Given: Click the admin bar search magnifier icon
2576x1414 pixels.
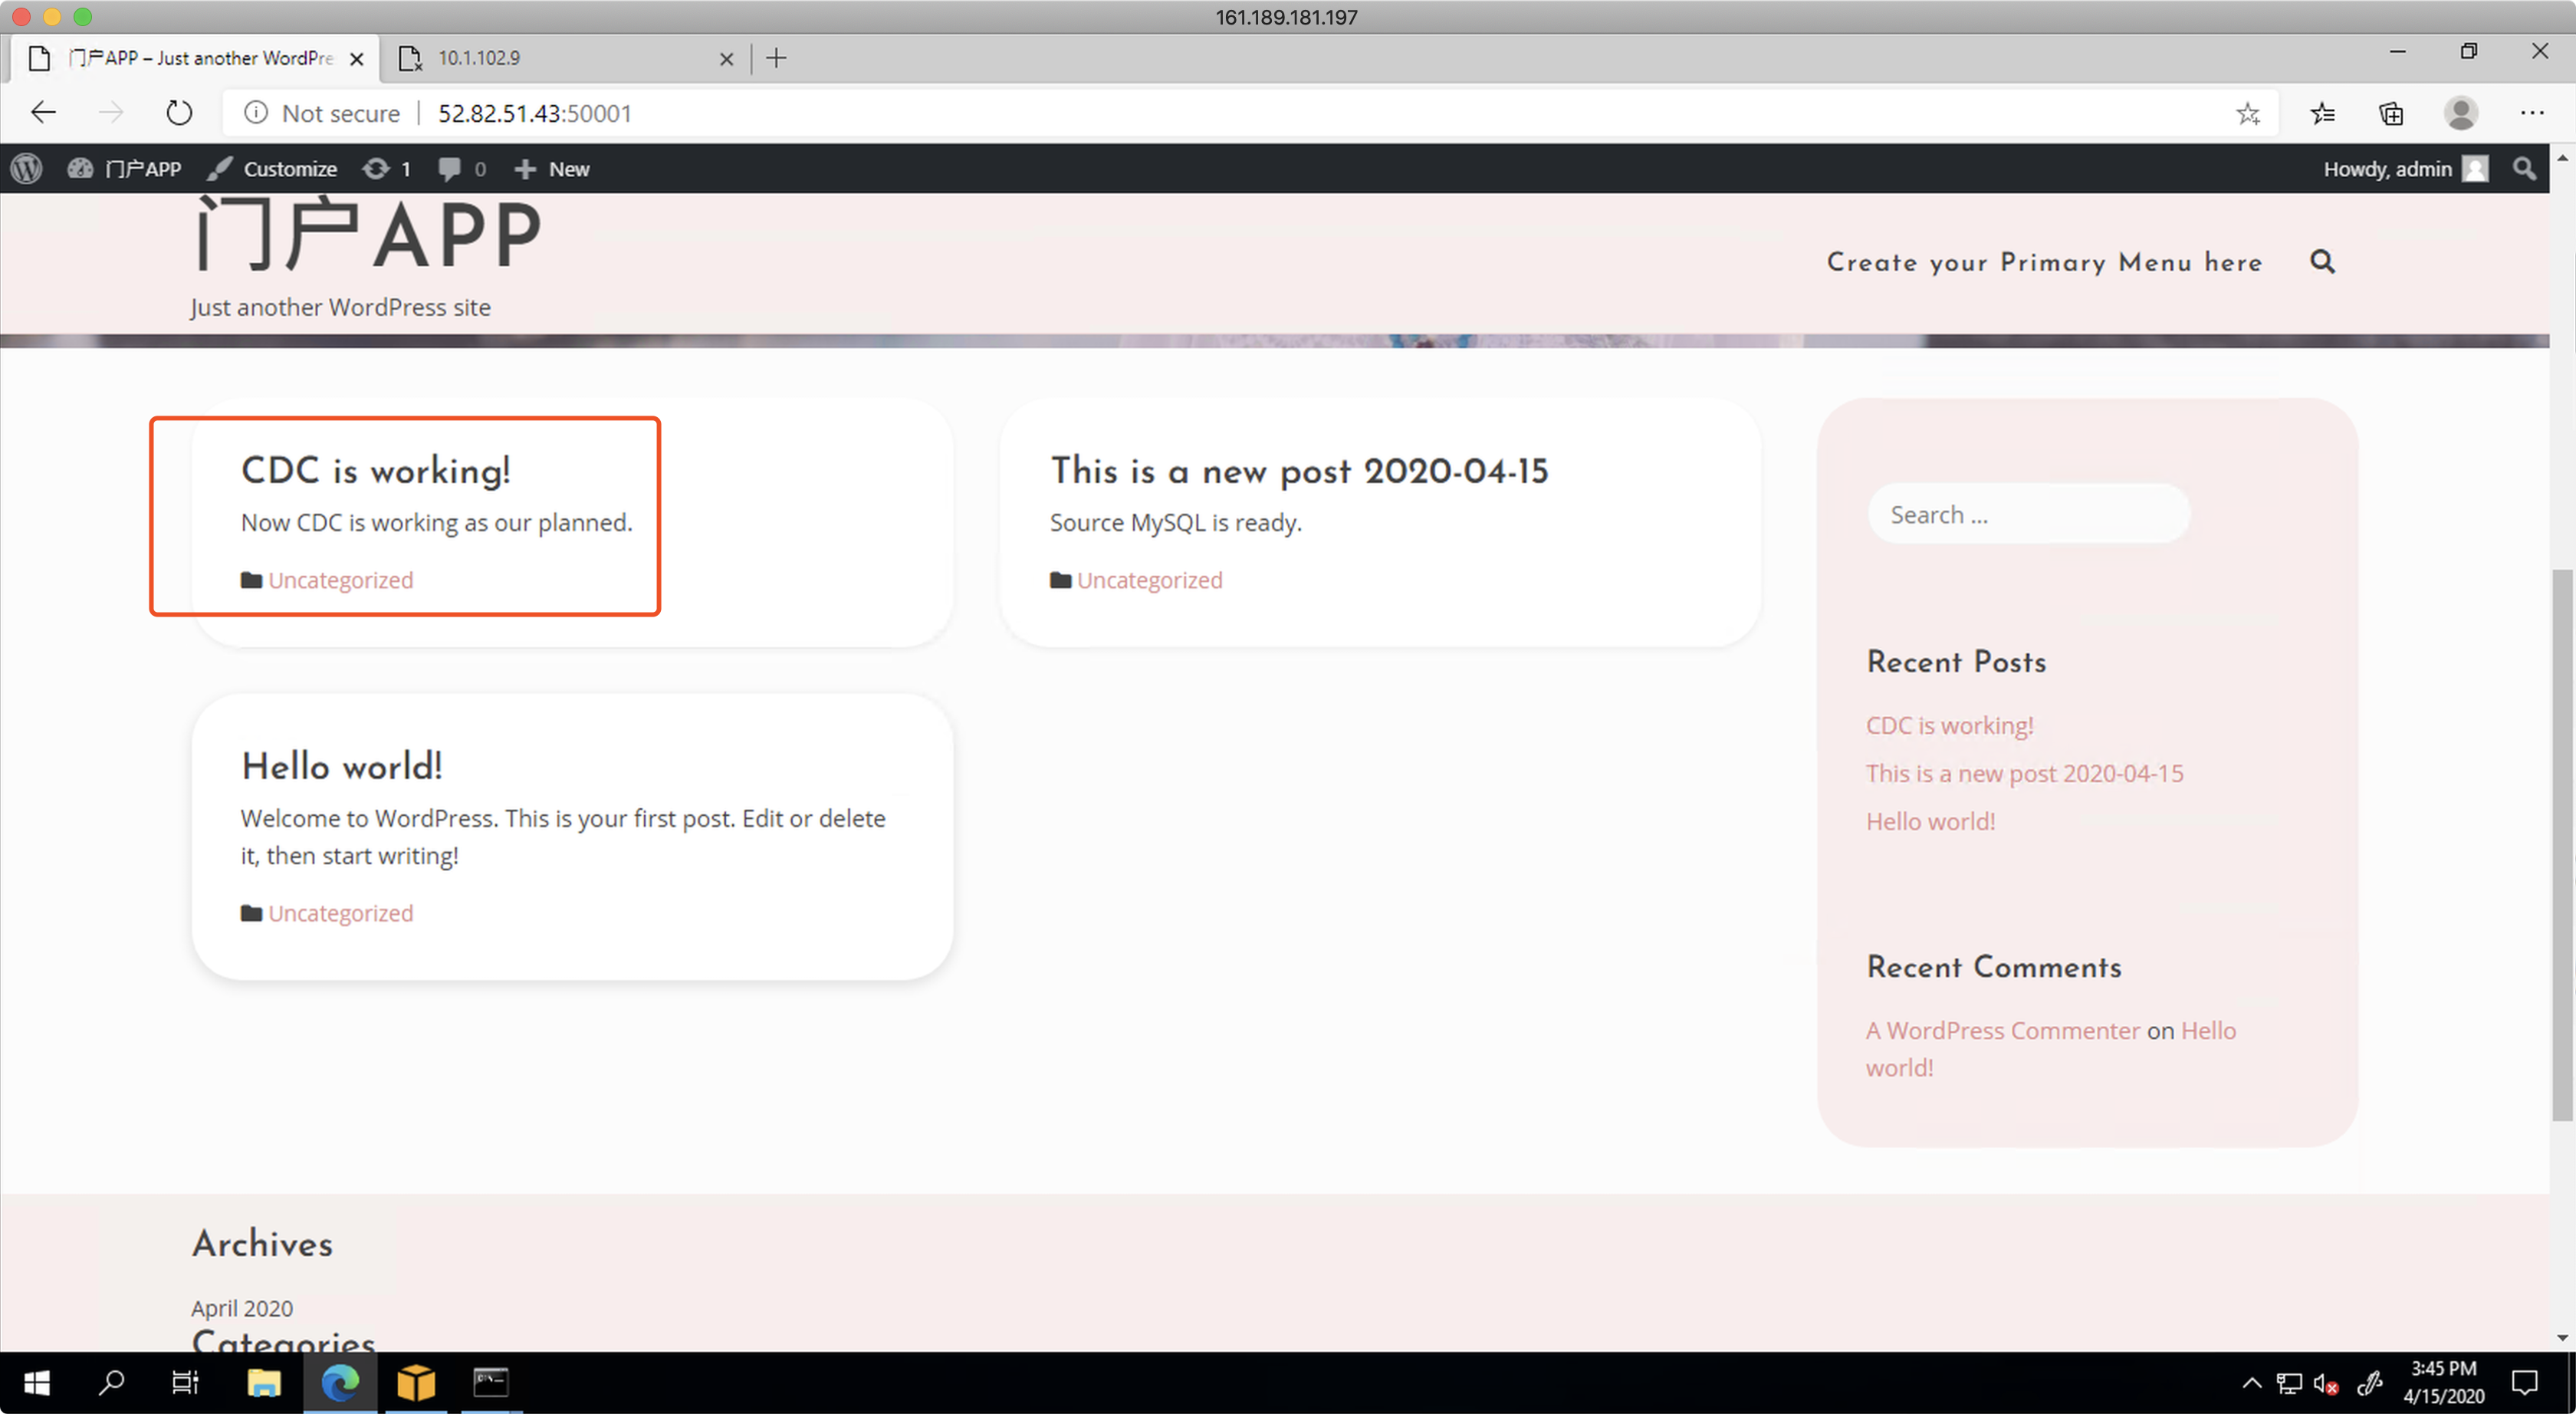Looking at the screenshot, I should point(2524,169).
